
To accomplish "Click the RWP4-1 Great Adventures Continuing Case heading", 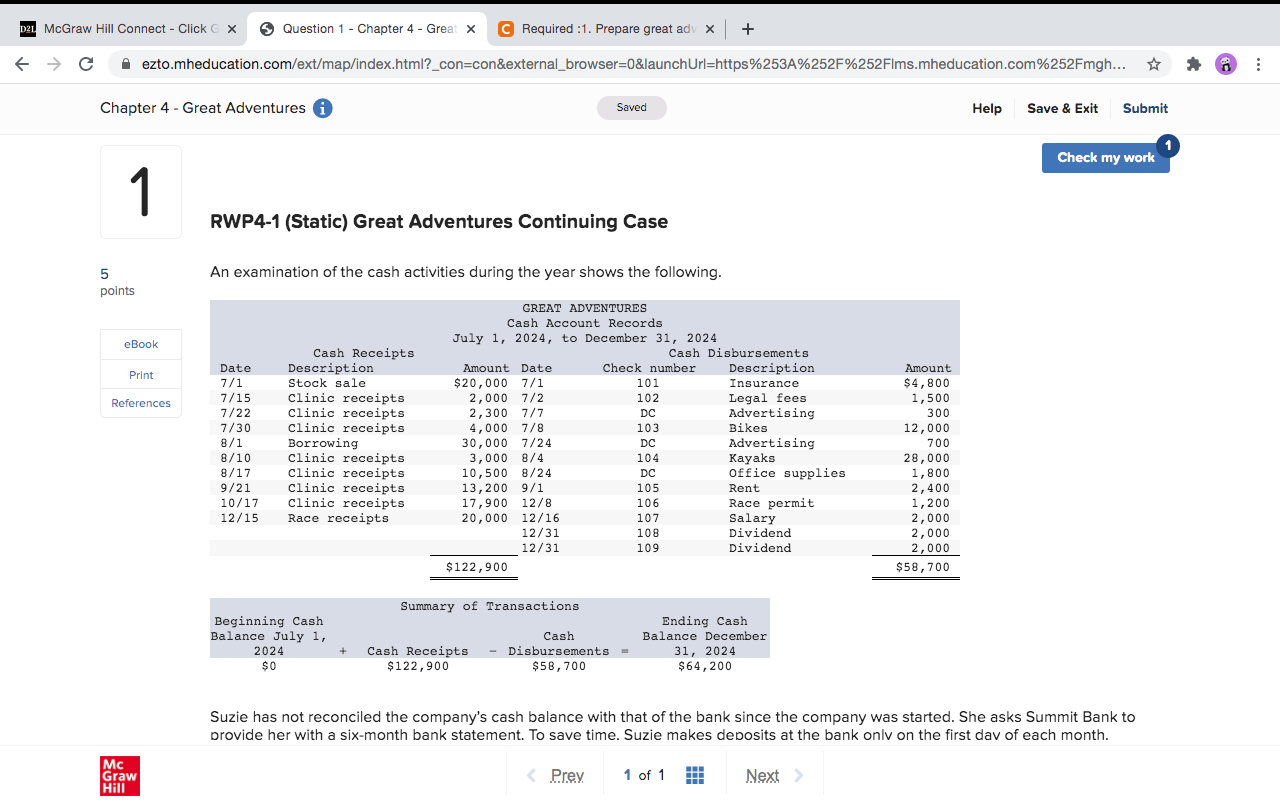I will point(439,221).
